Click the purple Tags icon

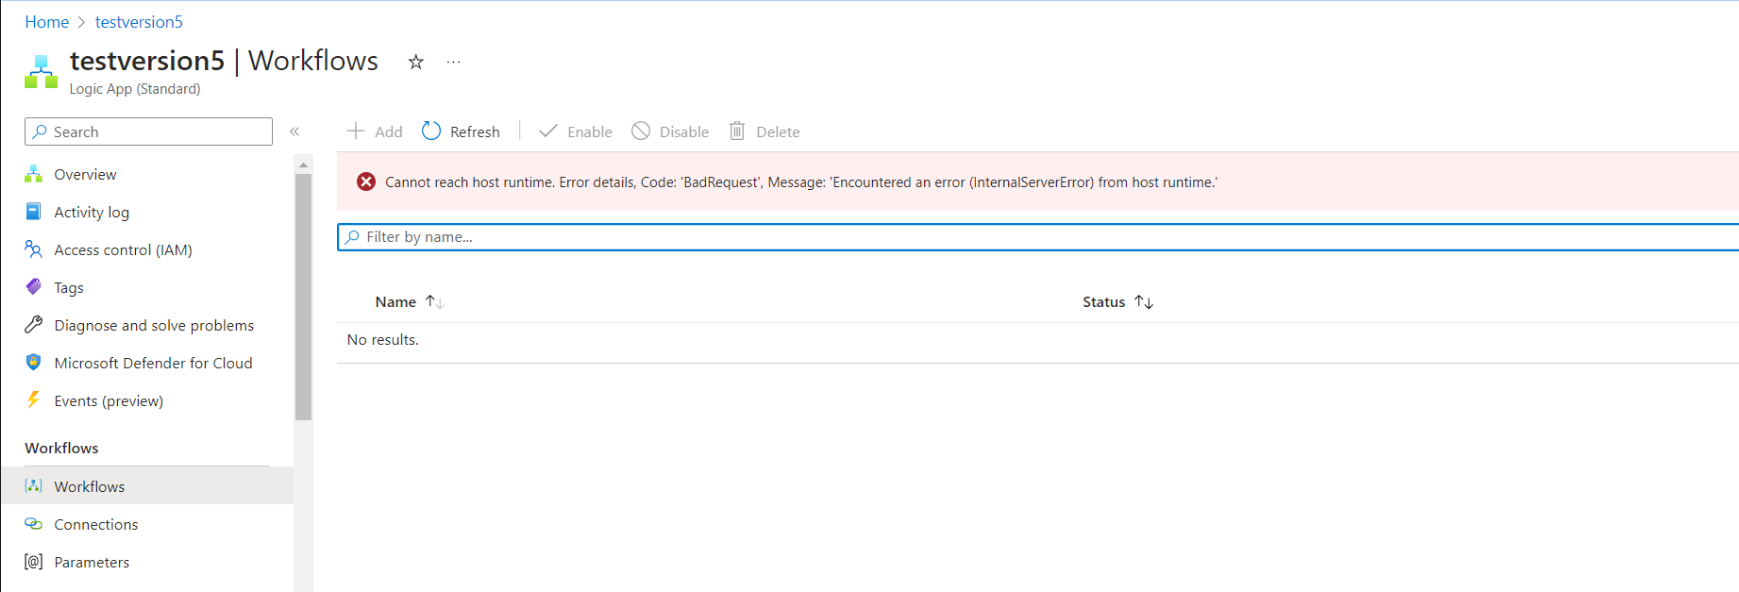point(33,287)
